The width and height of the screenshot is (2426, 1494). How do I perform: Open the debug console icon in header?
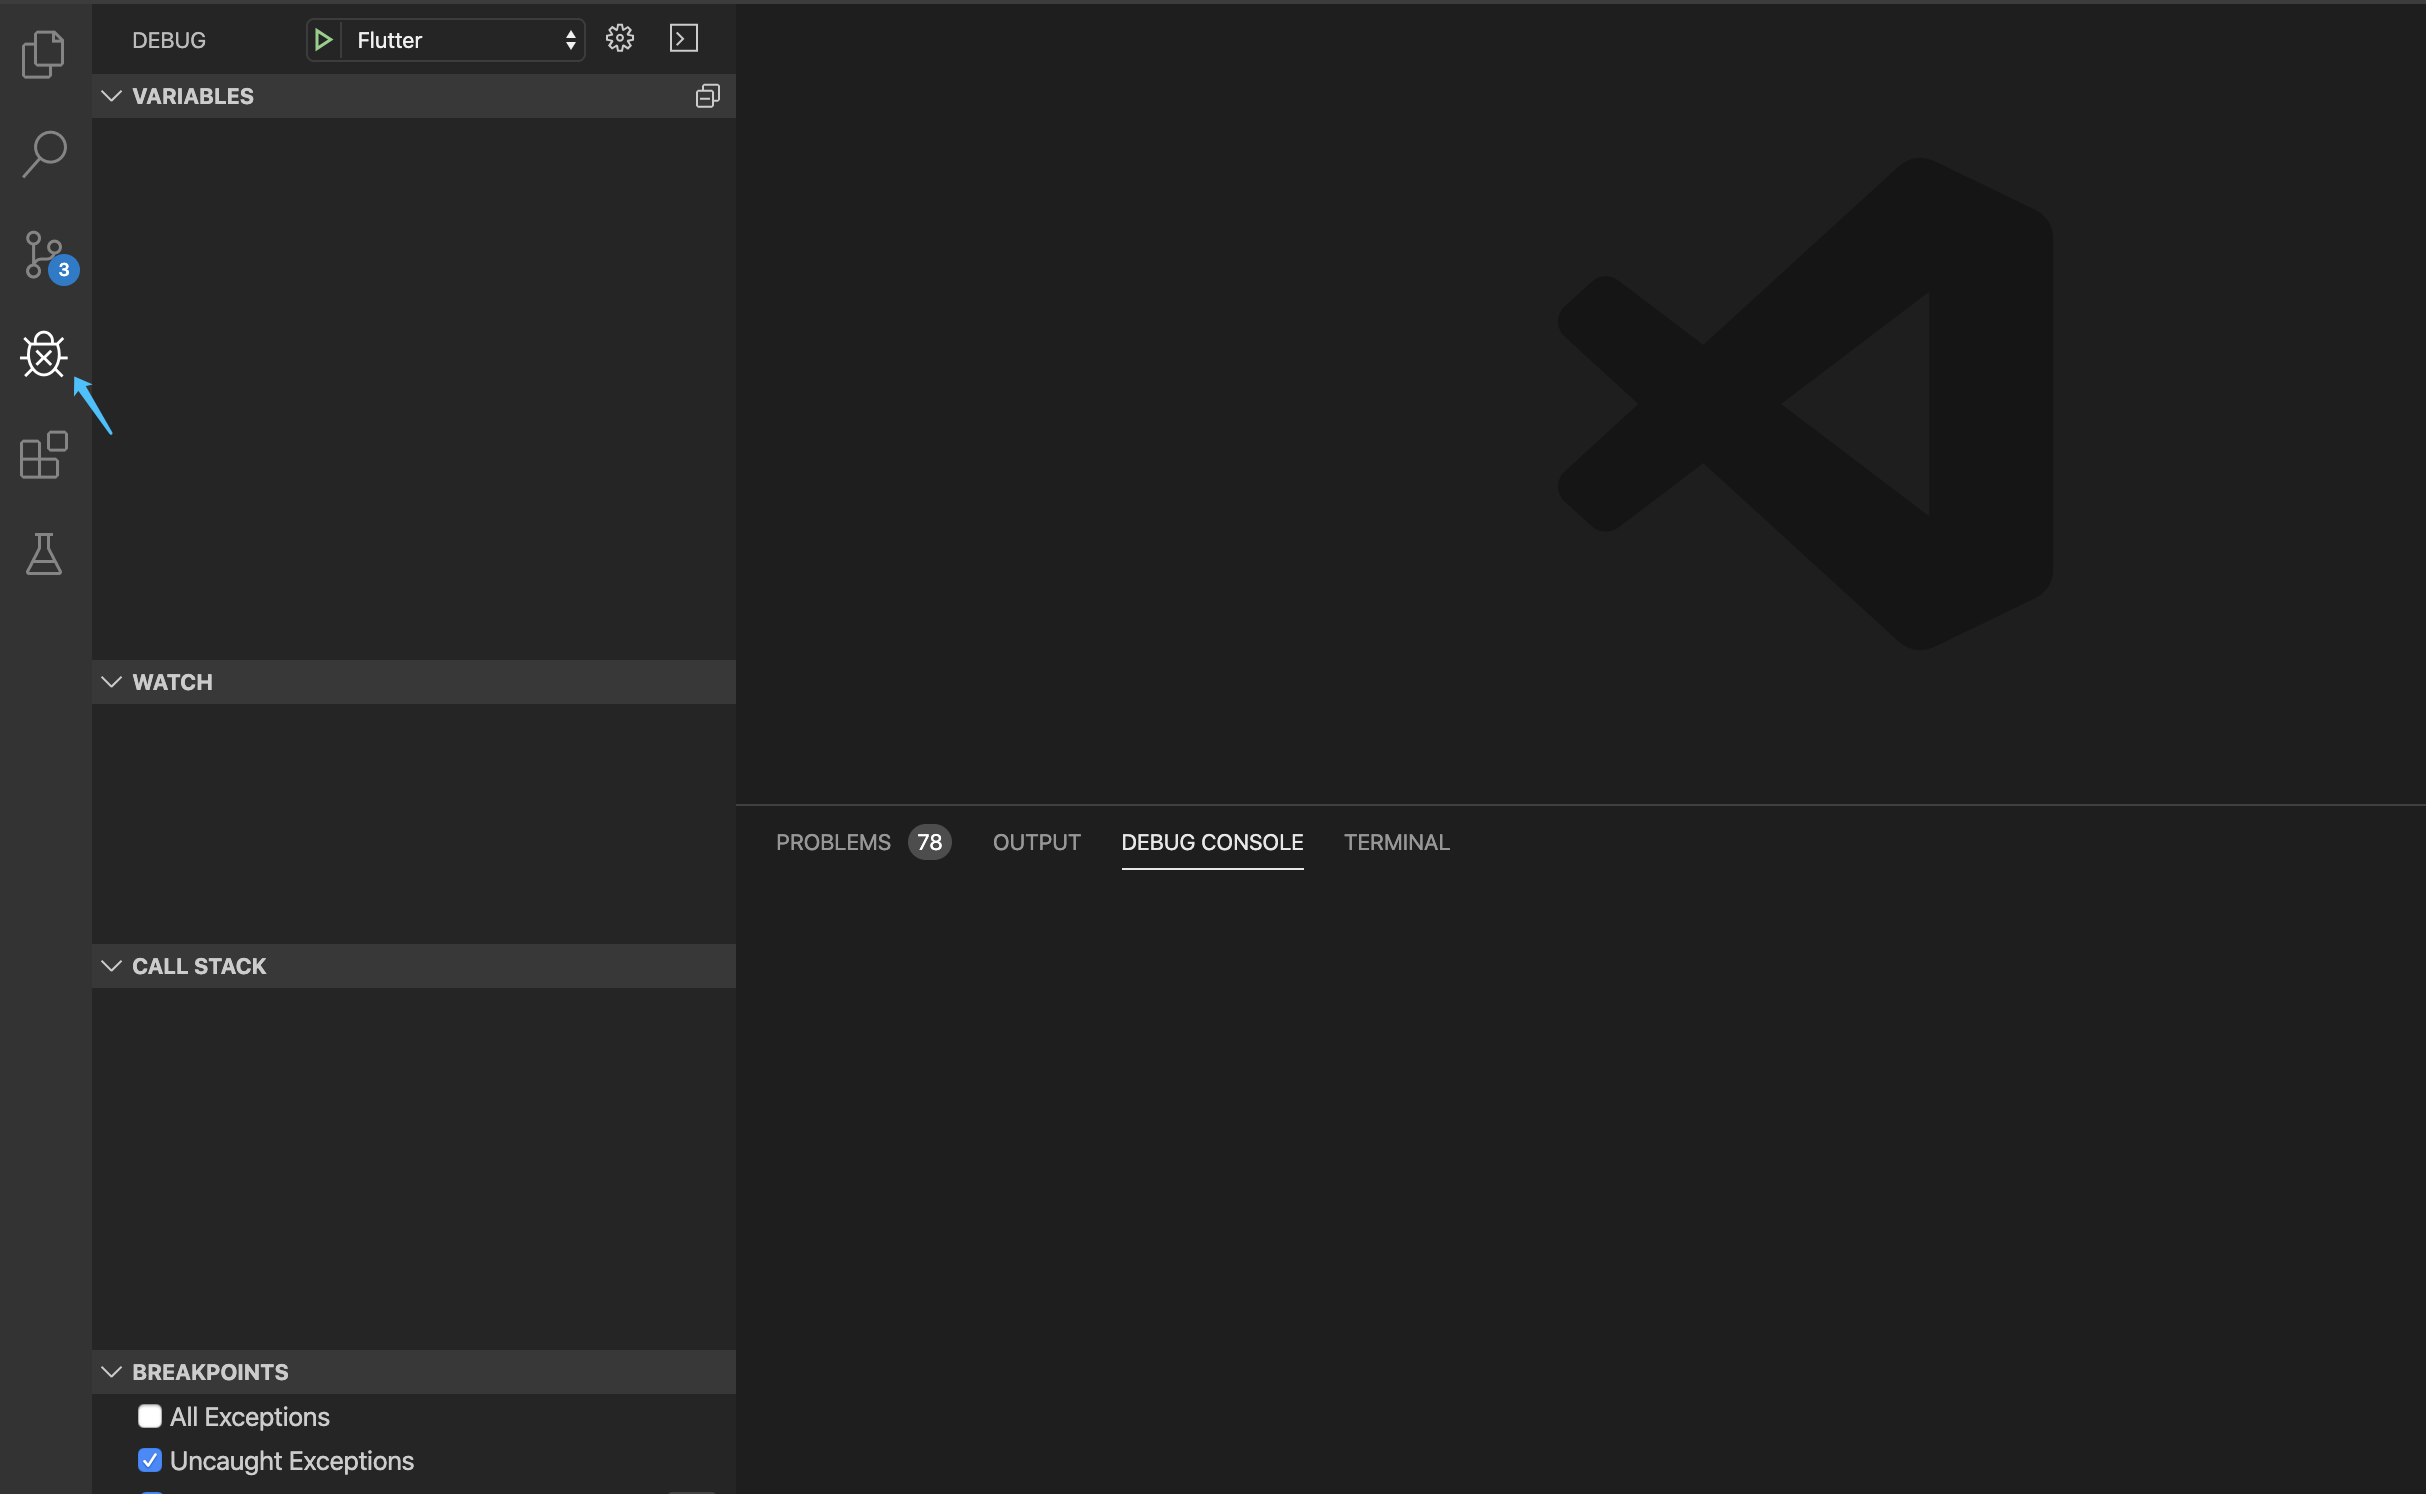click(x=684, y=39)
